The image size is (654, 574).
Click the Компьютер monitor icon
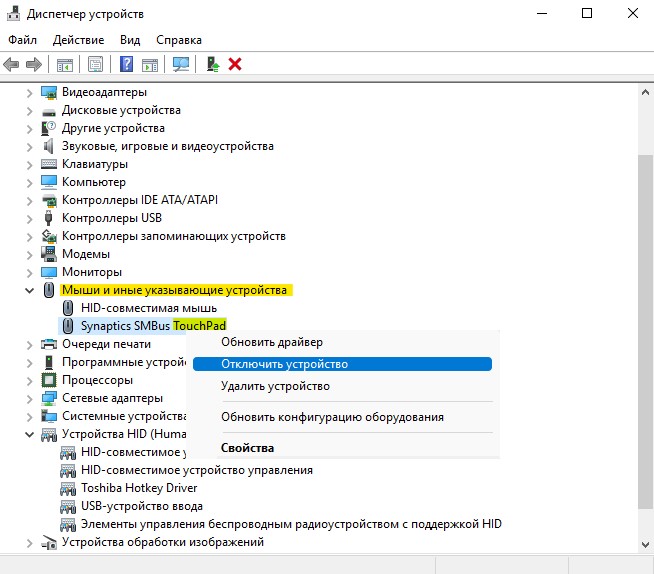pos(49,182)
